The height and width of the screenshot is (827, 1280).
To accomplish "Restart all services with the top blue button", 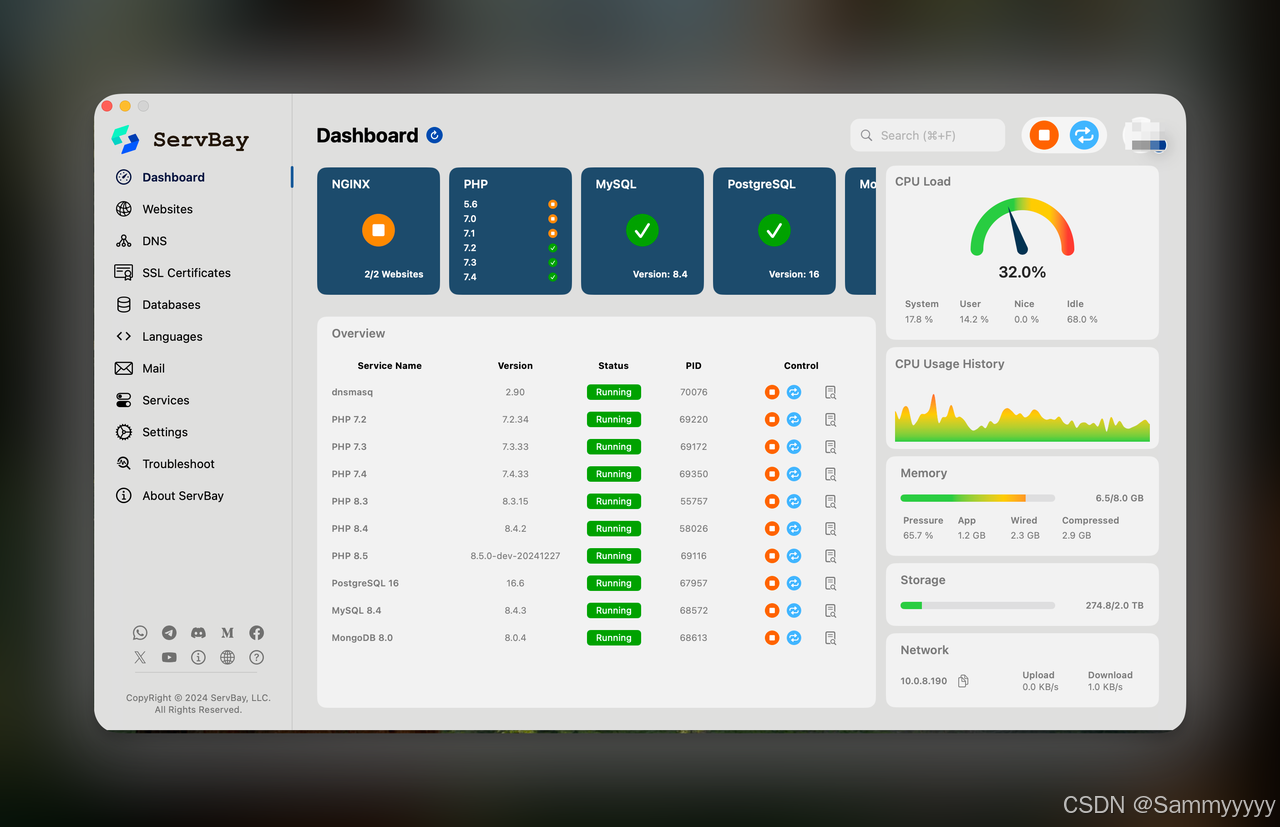I will (x=1084, y=135).
